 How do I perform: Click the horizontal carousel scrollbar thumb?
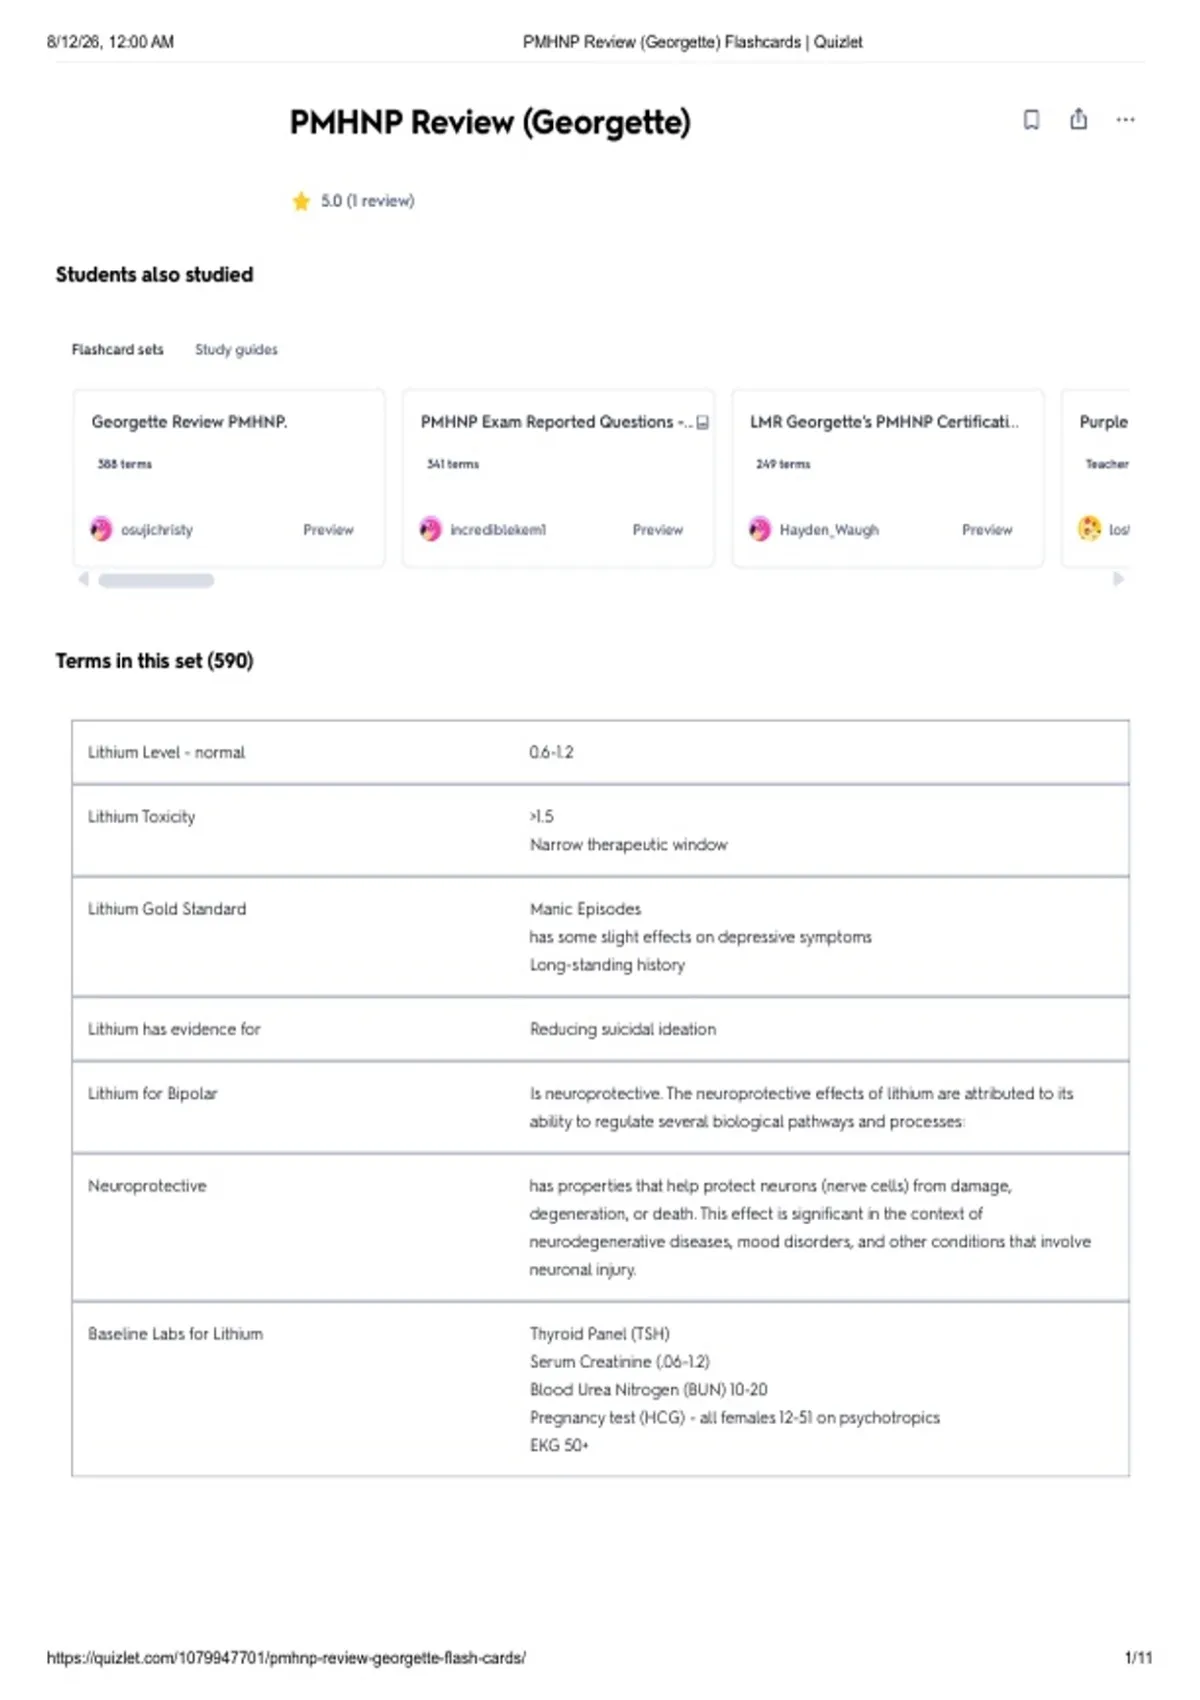[x=156, y=580]
